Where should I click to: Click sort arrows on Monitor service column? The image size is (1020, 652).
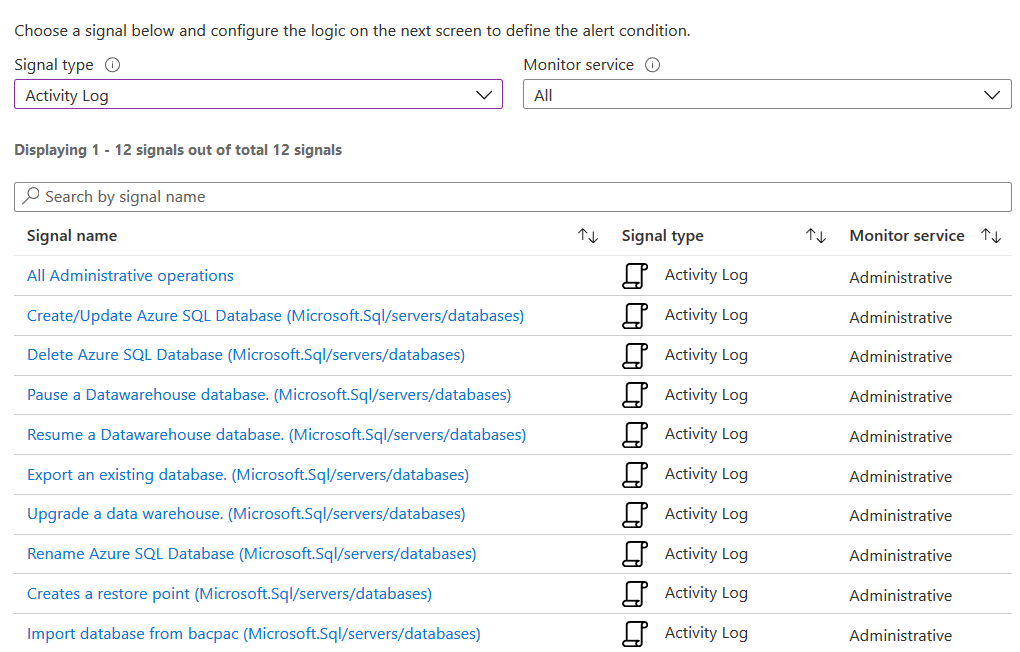991,236
